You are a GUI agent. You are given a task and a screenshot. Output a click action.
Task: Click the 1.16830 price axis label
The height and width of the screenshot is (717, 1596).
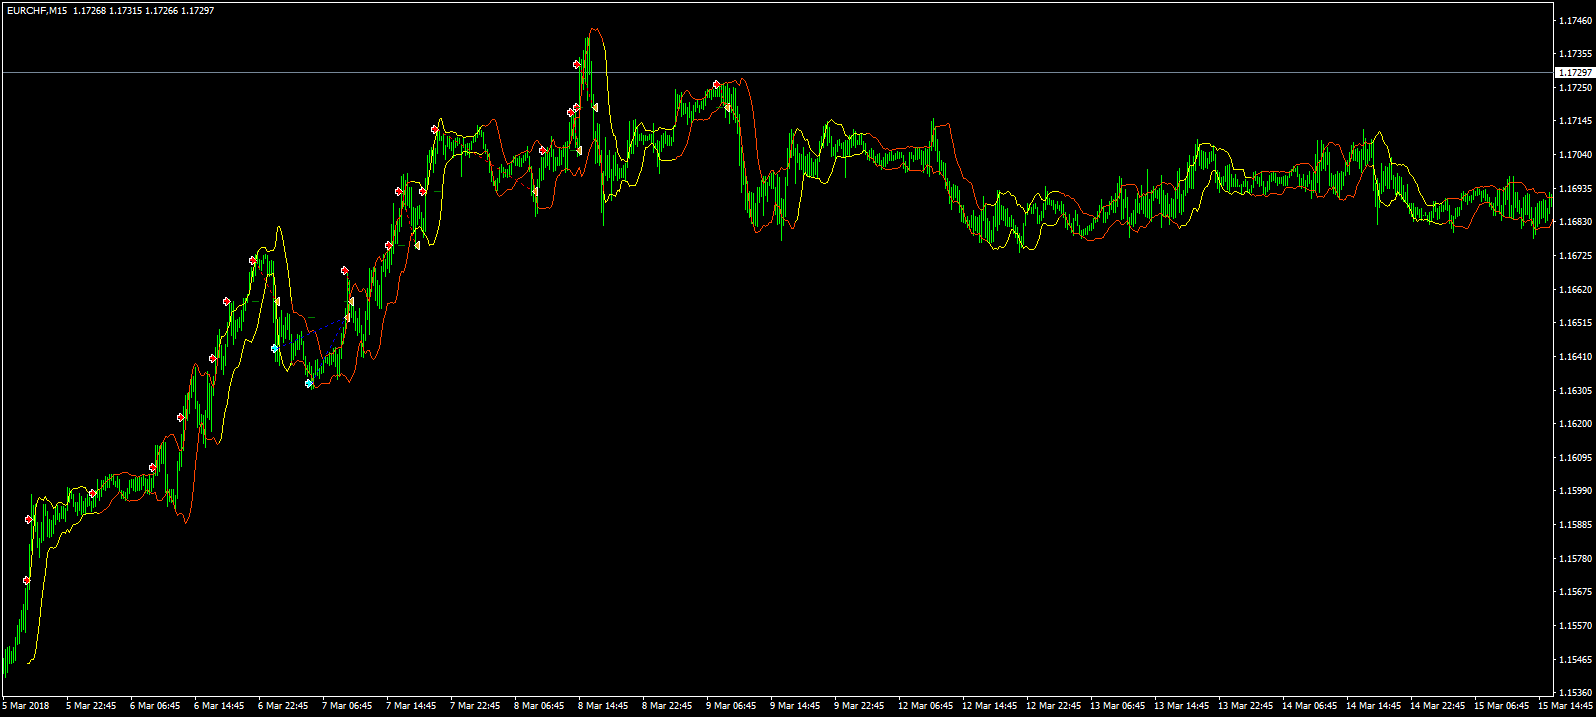pos(1576,222)
